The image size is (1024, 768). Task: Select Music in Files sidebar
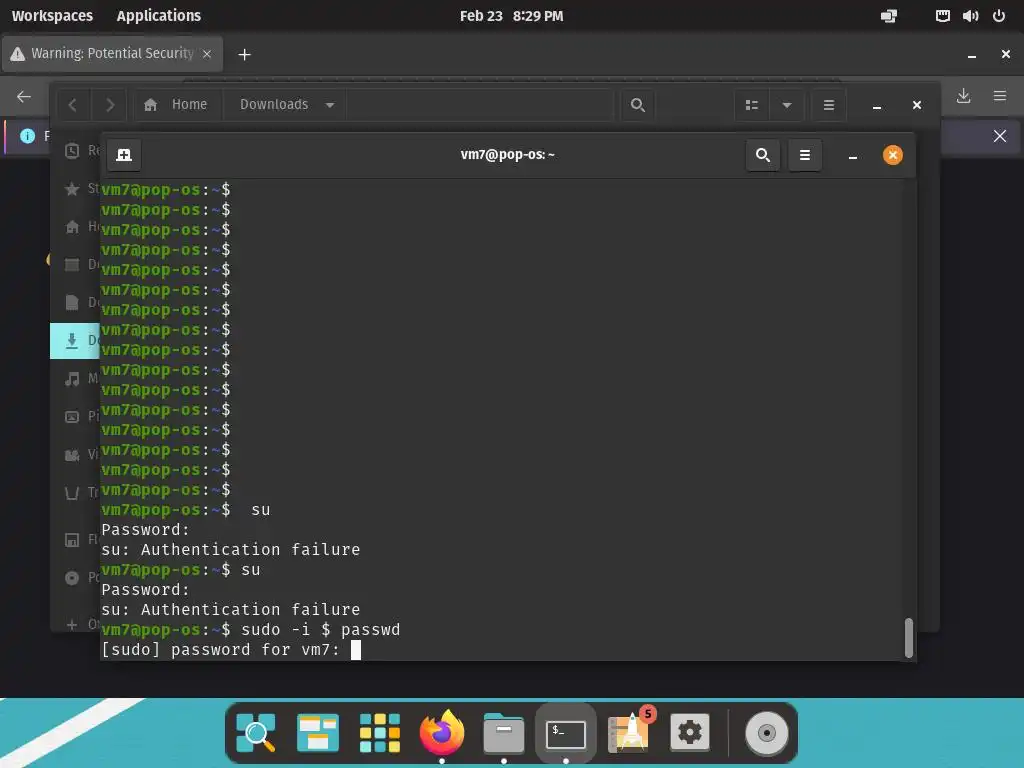[76, 378]
